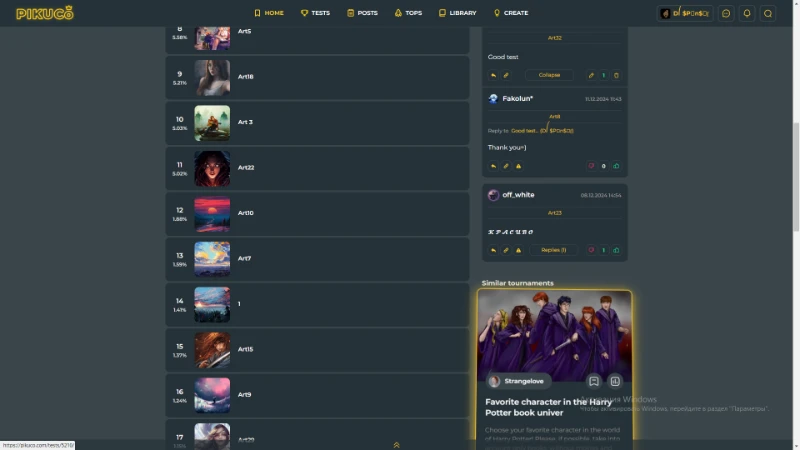Open the Art5 thumbnail ranked 8
800x450 pixels.
click(x=212, y=38)
